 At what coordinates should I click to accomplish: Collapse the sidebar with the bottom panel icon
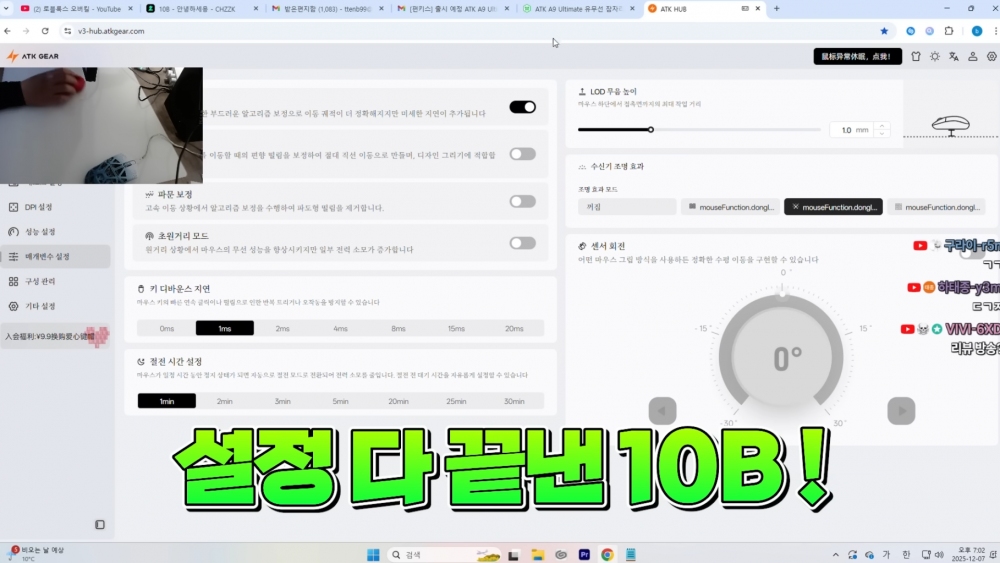click(100, 524)
